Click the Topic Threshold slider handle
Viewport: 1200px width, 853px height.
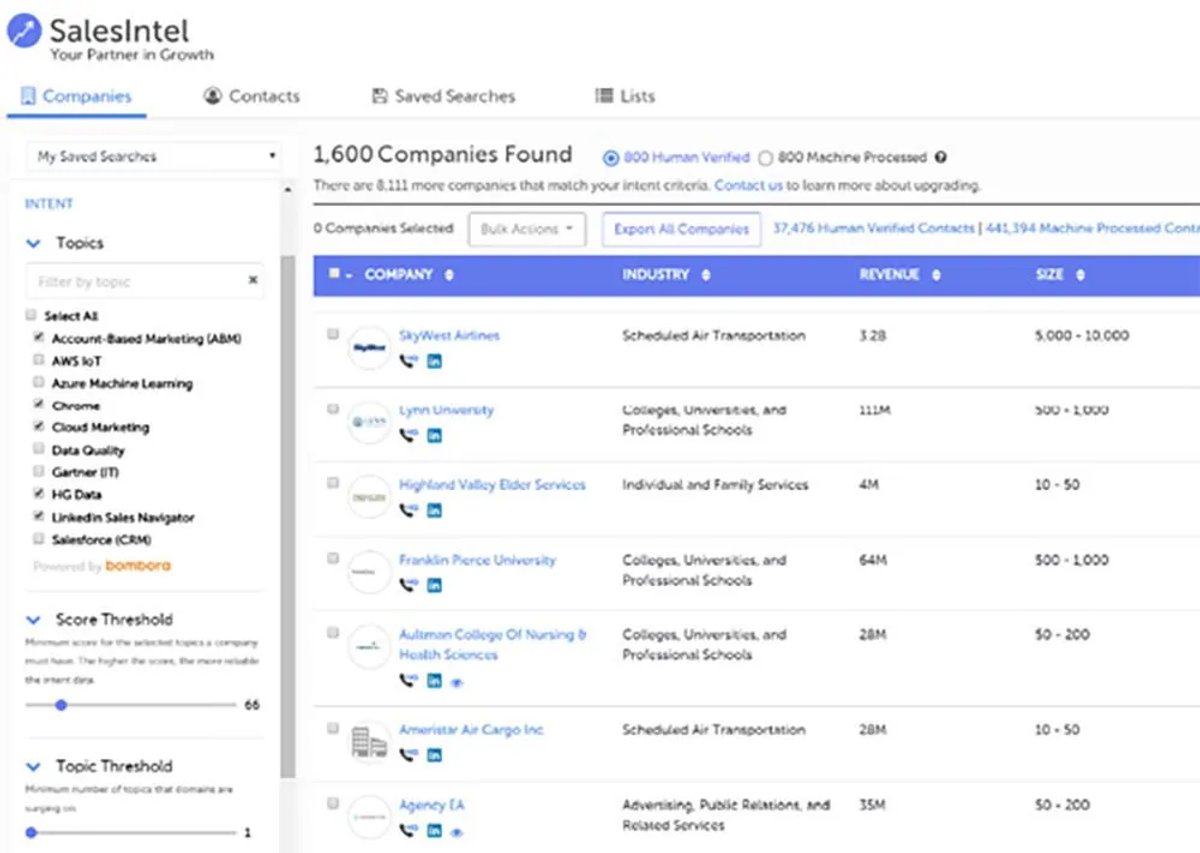pos(31,832)
